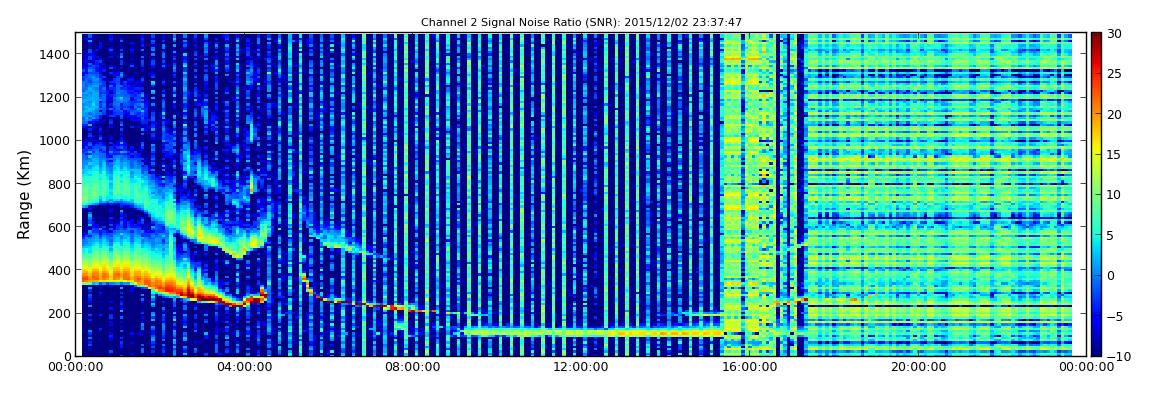Click the colorbar −5 tick label

point(1114,316)
